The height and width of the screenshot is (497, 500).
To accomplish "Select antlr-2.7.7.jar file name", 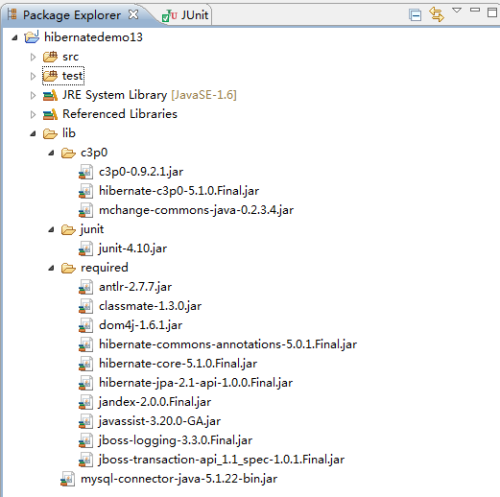I will [x=135, y=287].
